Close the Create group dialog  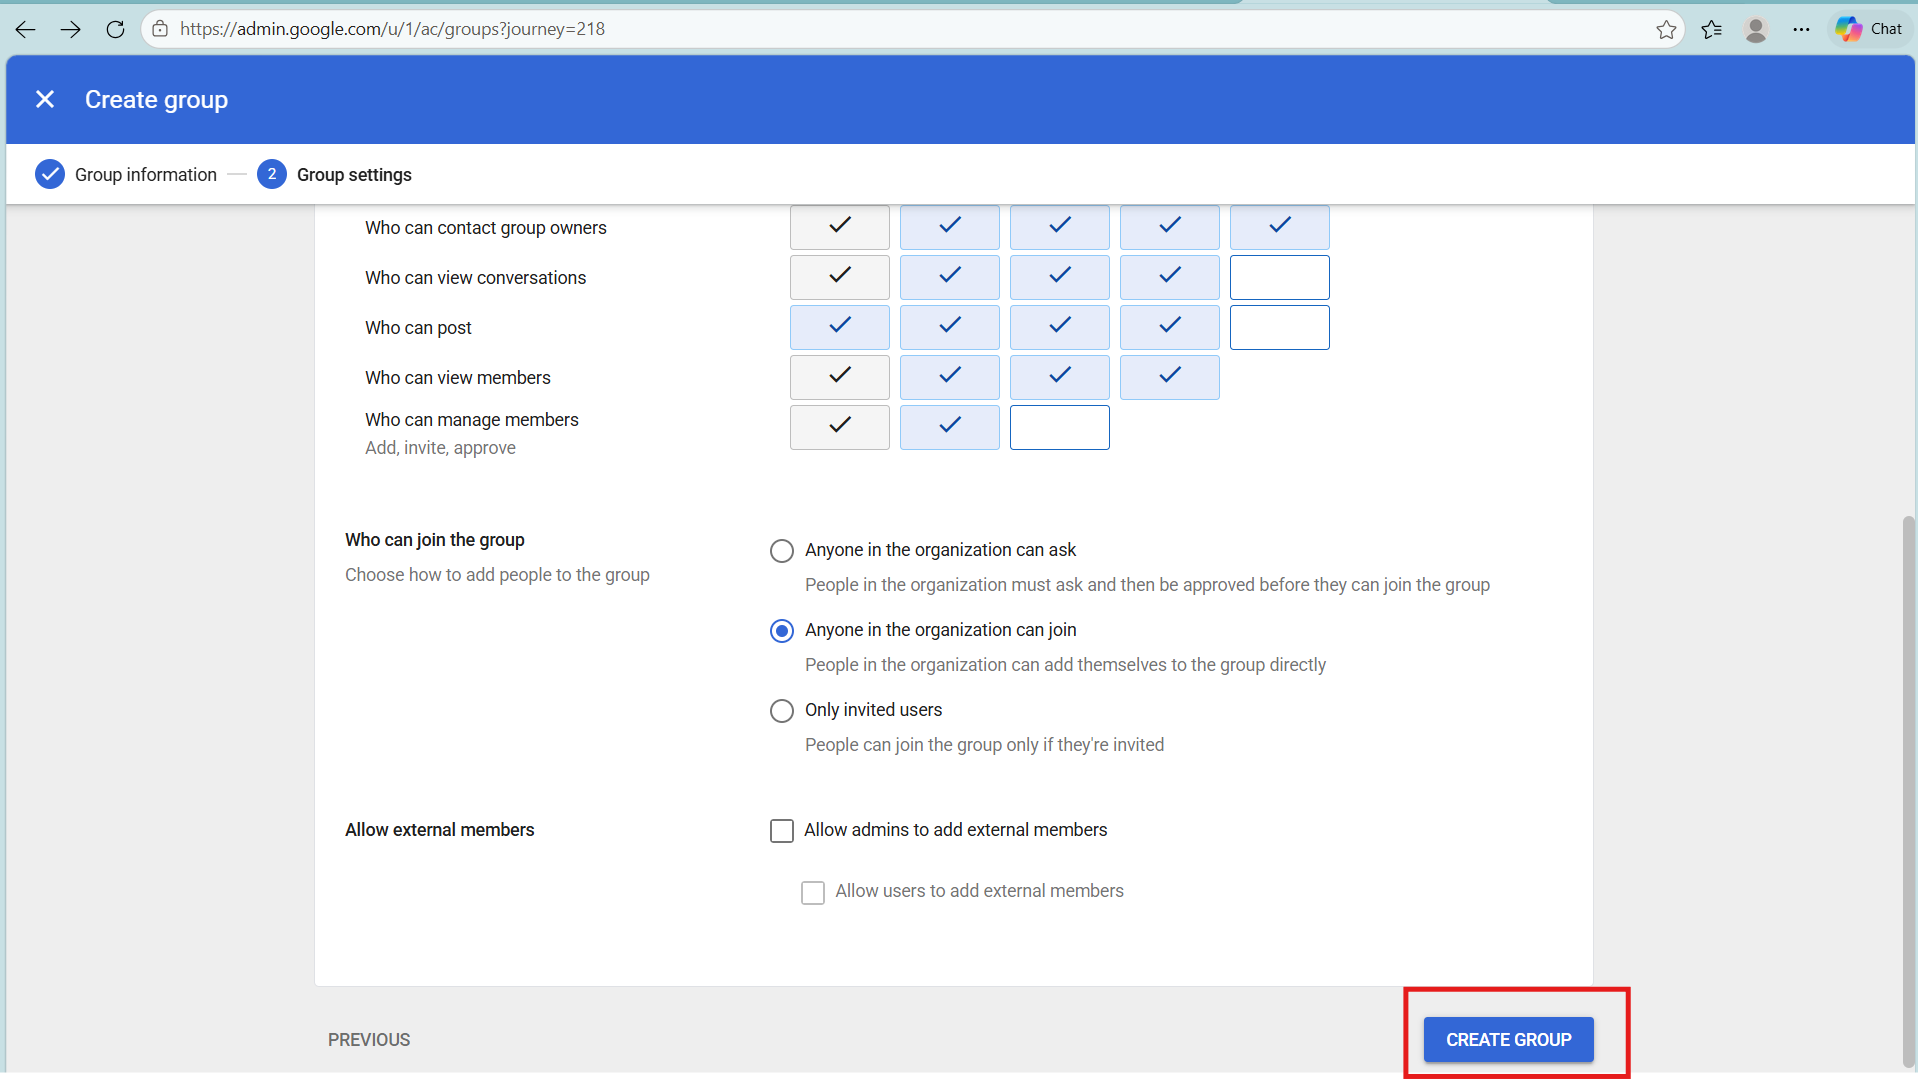coord(45,99)
